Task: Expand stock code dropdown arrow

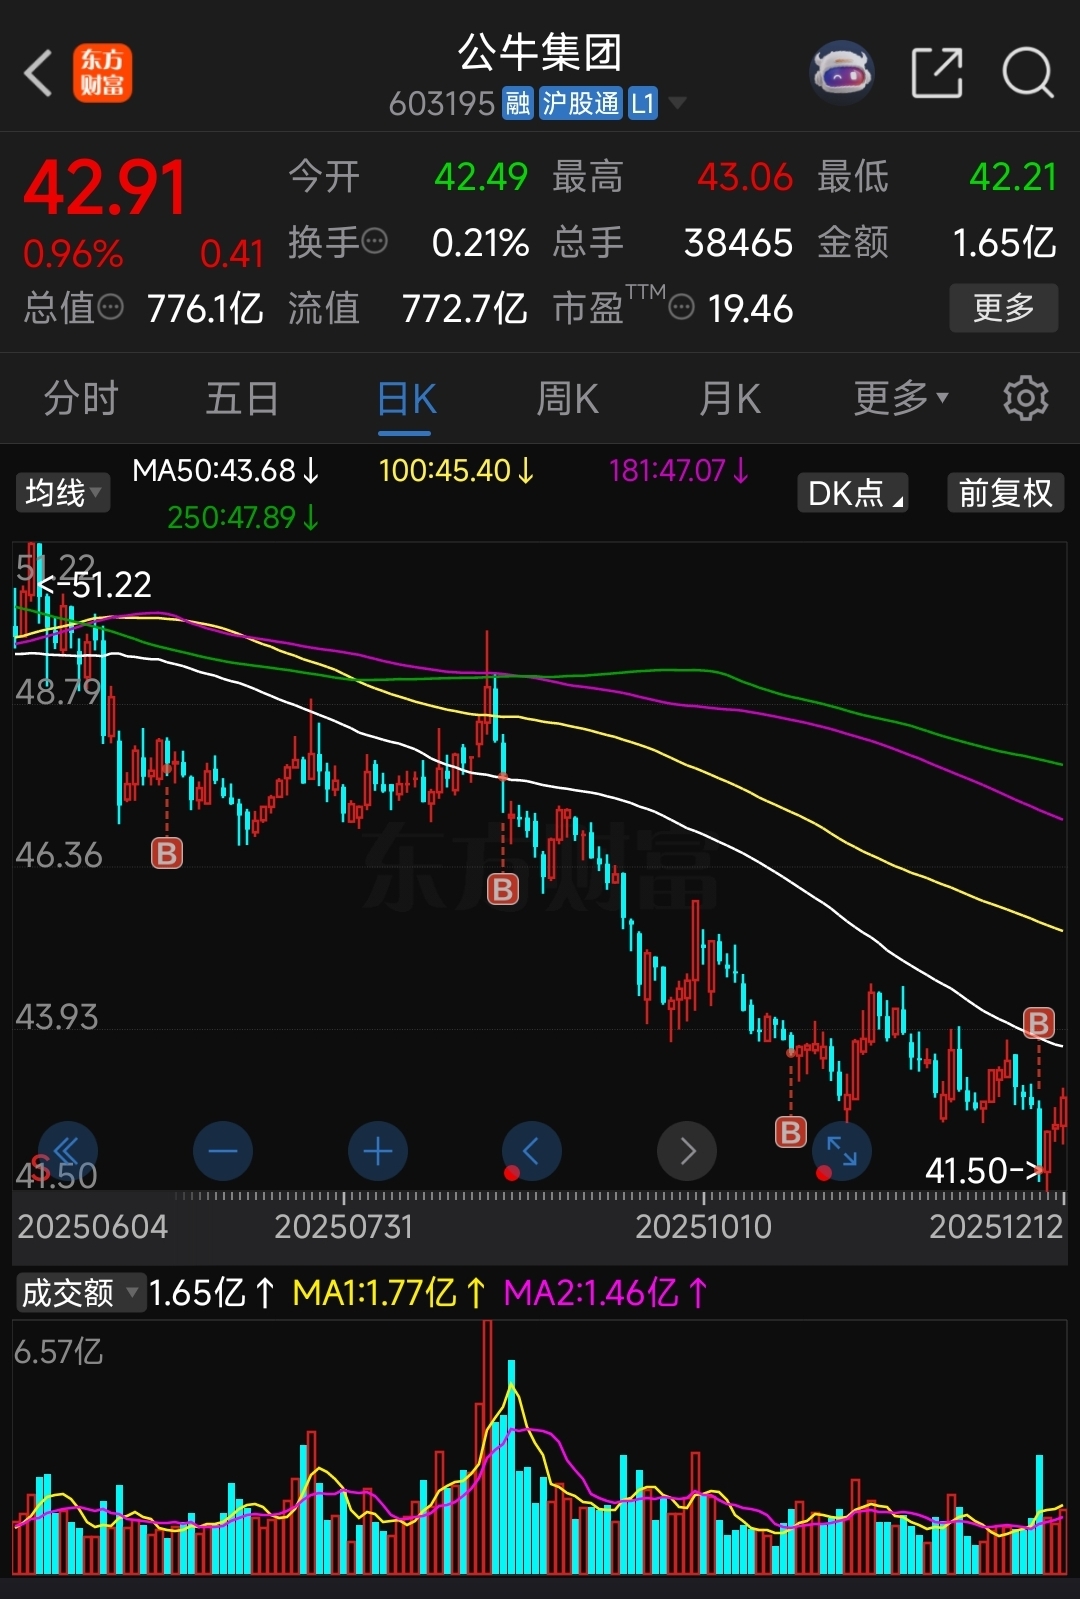Action: [x=677, y=103]
